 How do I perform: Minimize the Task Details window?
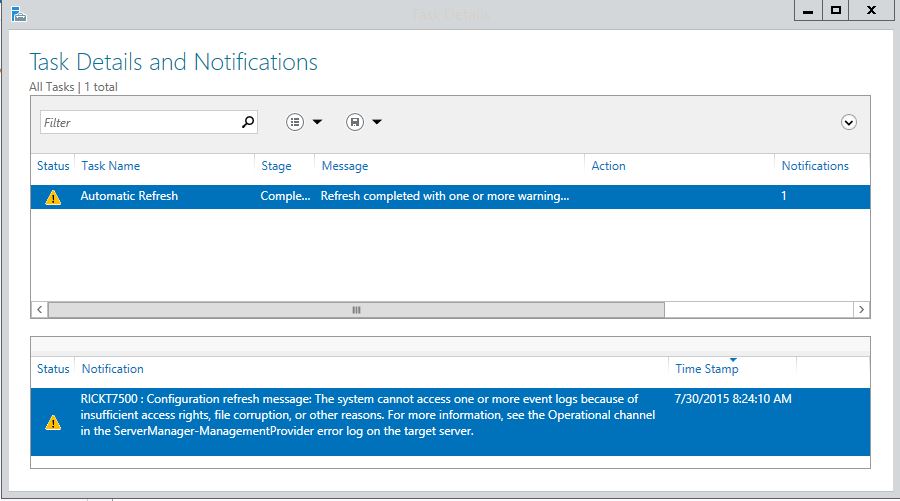(808, 10)
